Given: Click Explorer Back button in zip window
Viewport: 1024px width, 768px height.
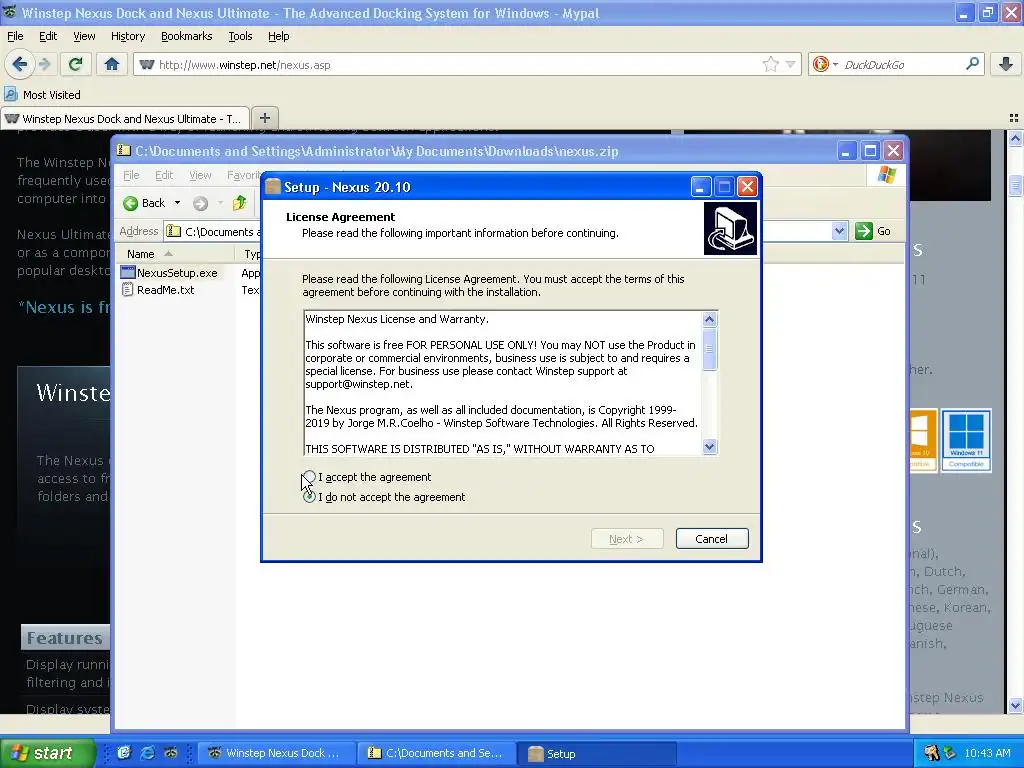Looking at the screenshot, I should pyautogui.click(x=145, y=203).
